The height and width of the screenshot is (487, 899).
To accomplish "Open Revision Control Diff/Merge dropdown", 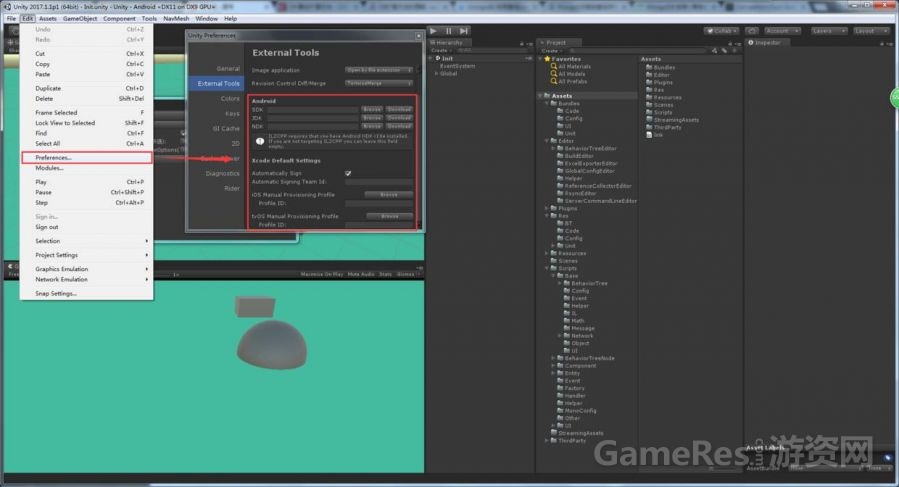I will tap(378, 83).
